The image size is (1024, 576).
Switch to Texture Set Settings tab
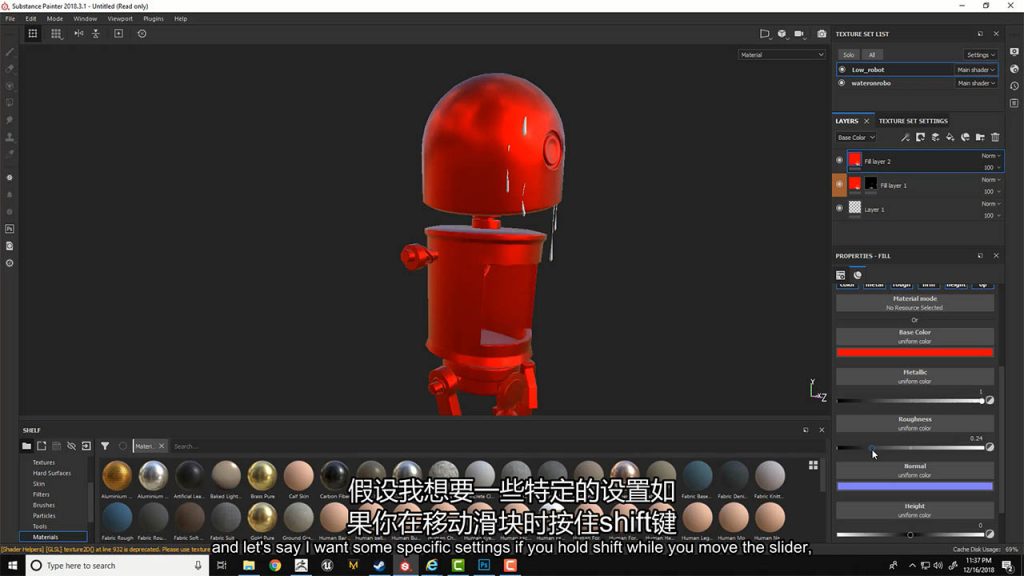pos(912,121)
